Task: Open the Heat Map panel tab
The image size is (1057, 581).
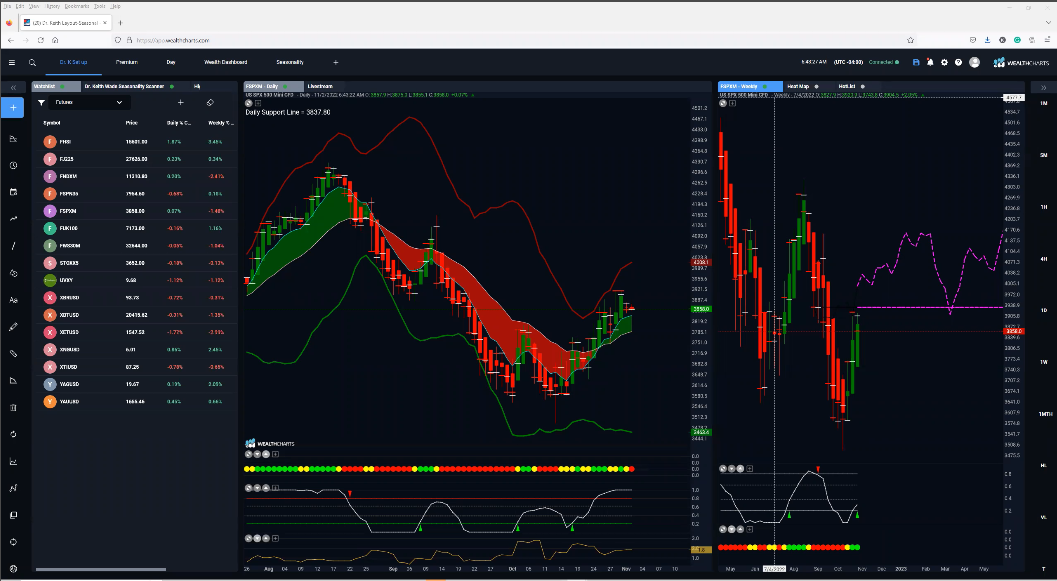Action: [x=803, y=87]
